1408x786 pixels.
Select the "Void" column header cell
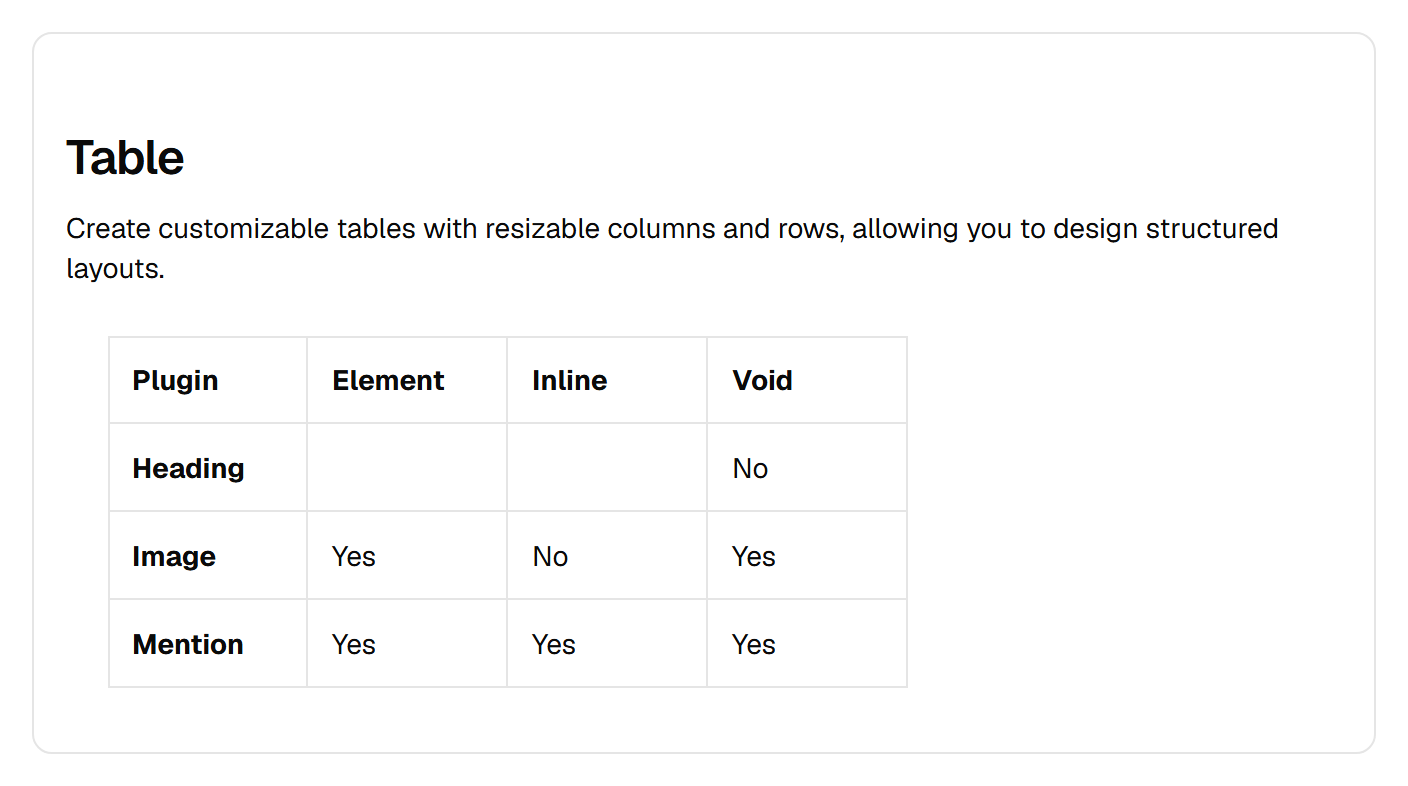tap(807, 380)
